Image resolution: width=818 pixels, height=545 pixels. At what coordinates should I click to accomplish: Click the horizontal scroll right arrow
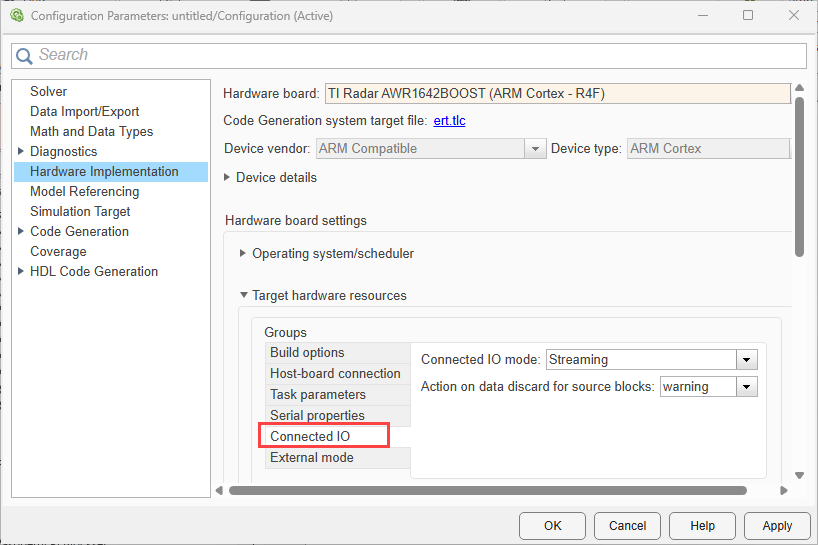coord(783,490)
